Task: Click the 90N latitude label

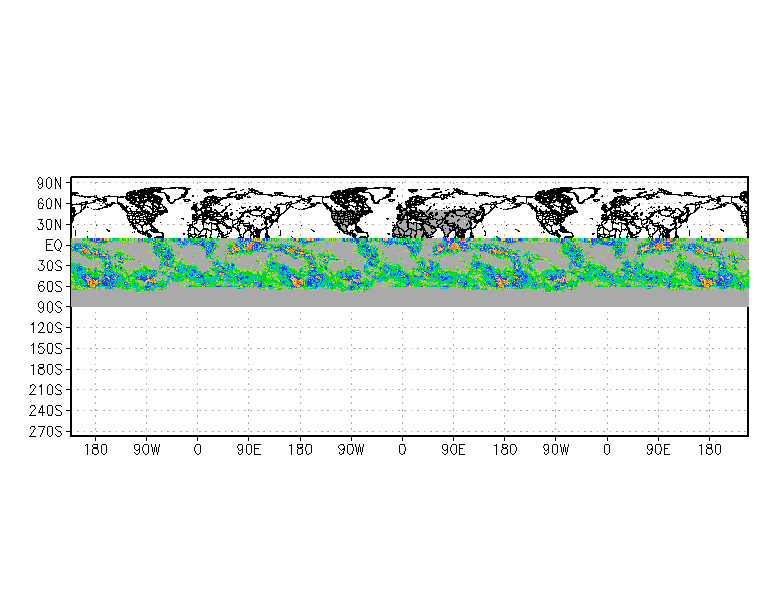Action: 49,184
